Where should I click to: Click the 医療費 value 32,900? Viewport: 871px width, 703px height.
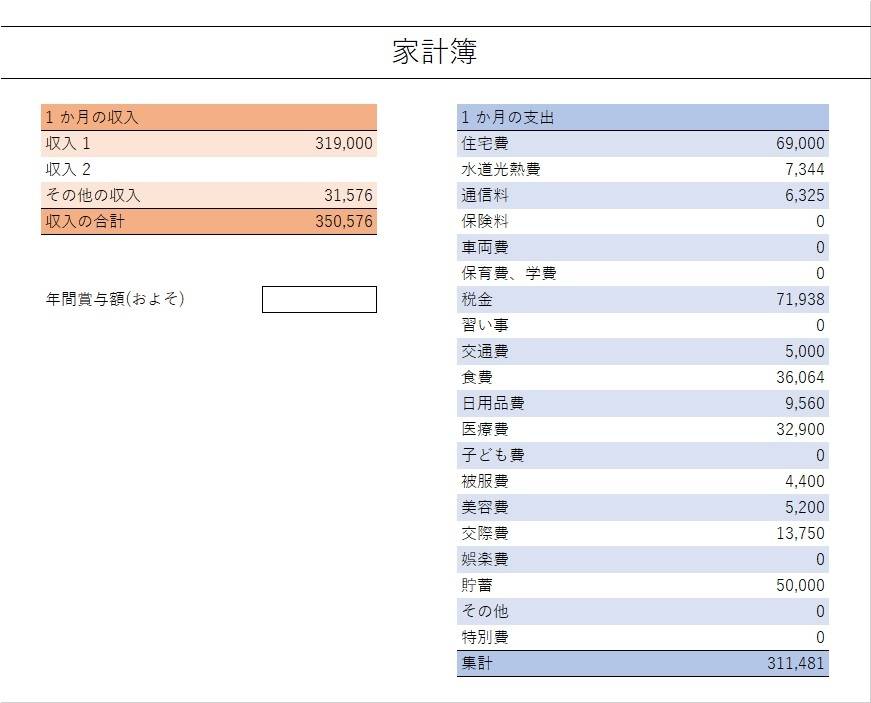click(800, 429)
